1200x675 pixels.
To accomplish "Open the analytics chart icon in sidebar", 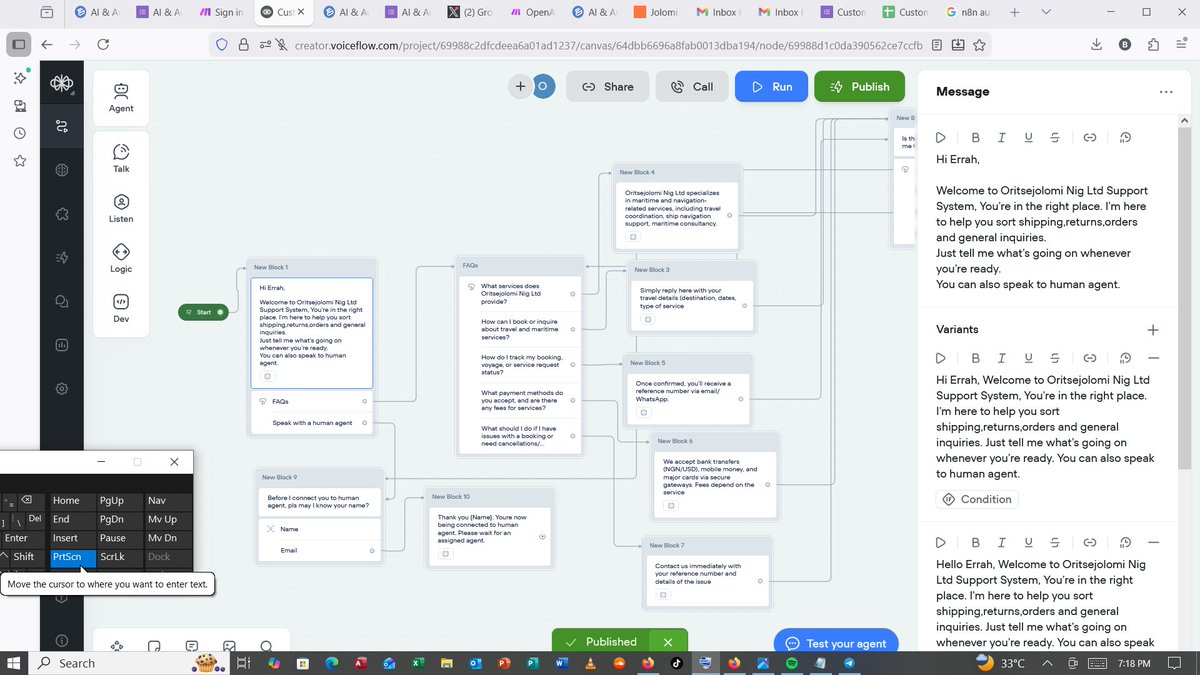I will click(x=62, y=345).
